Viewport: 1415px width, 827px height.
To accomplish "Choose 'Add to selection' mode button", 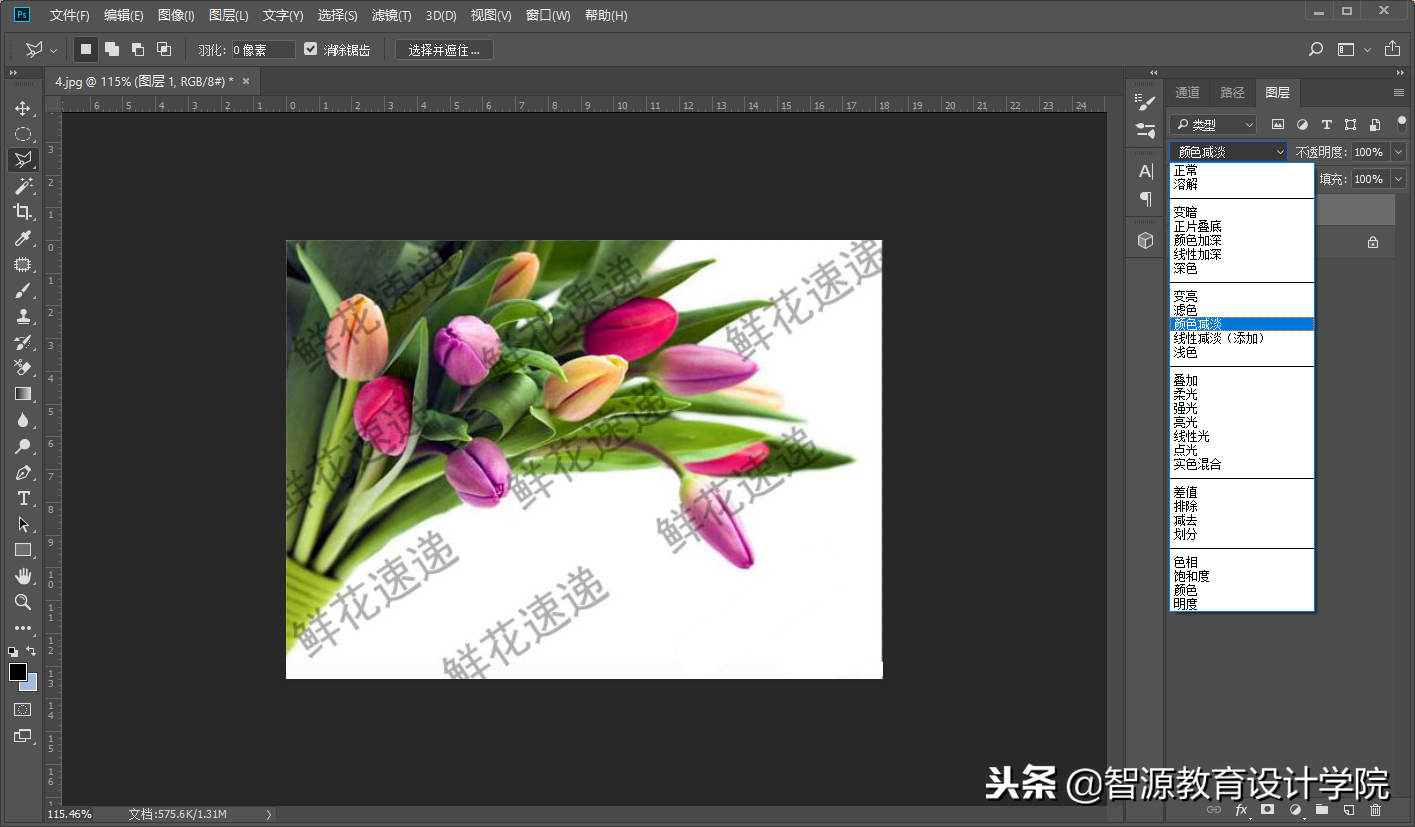I will (x=112, y=49).
